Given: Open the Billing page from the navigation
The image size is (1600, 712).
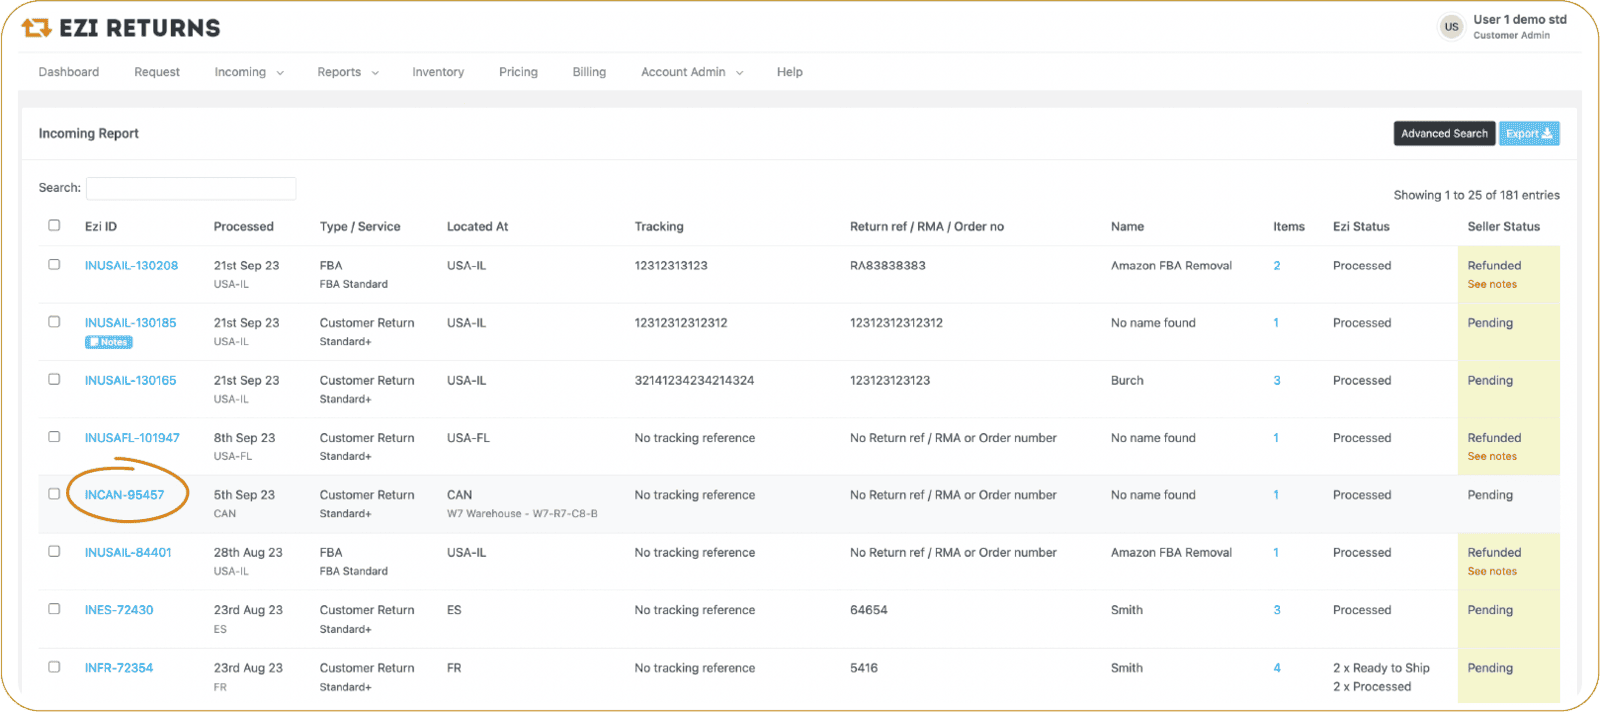Looking at the screenshot, I should click(x=589, y=72).
